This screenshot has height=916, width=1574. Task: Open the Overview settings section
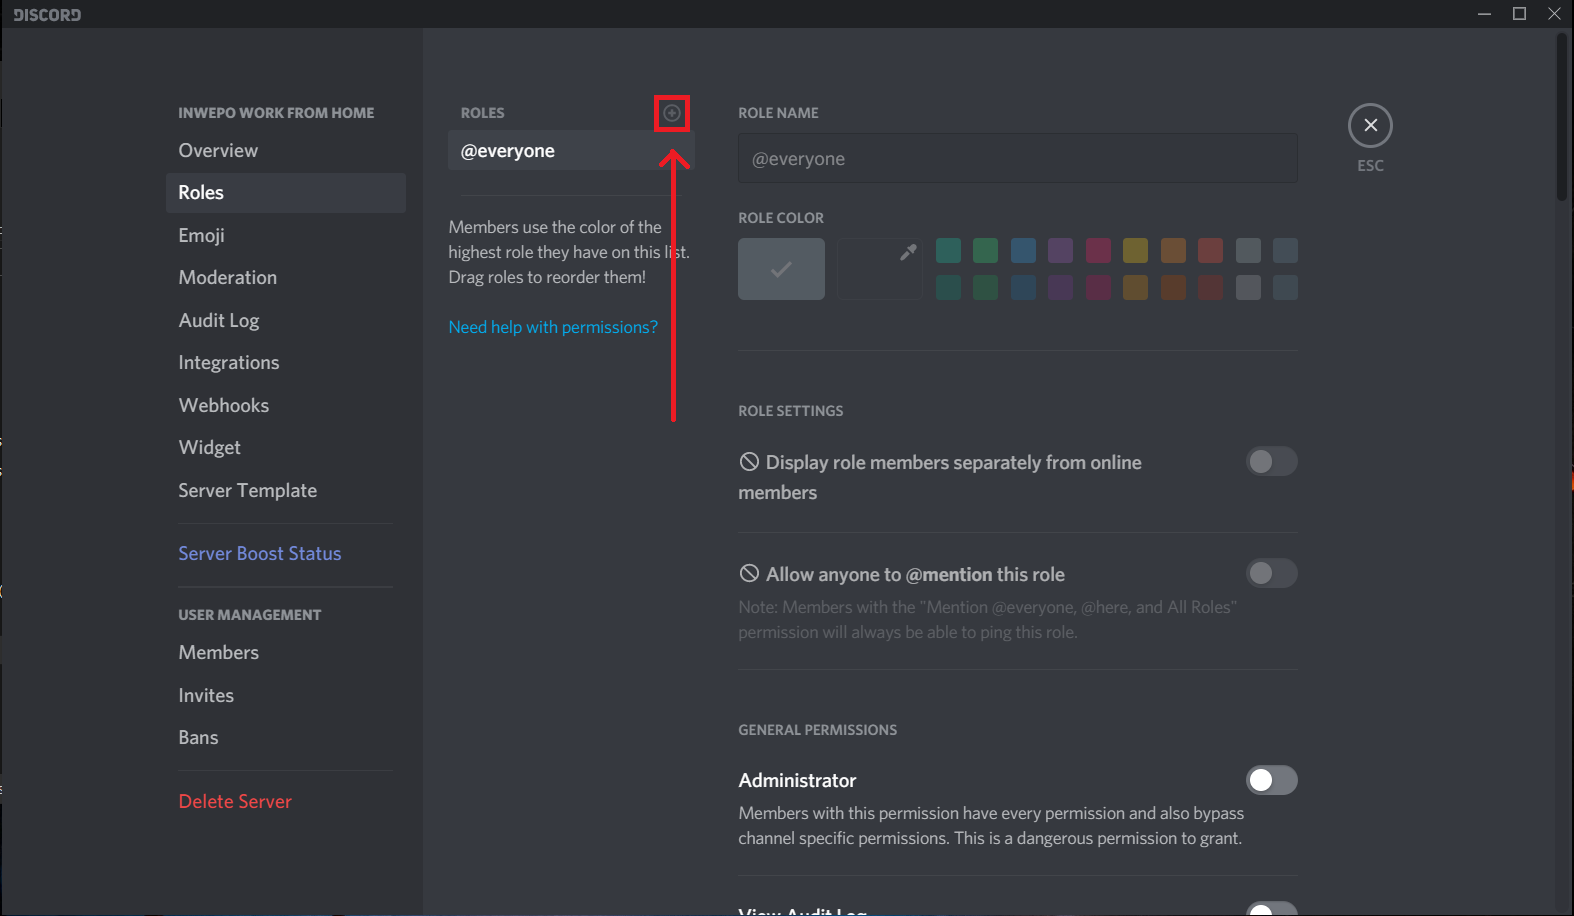pos(218,150)
